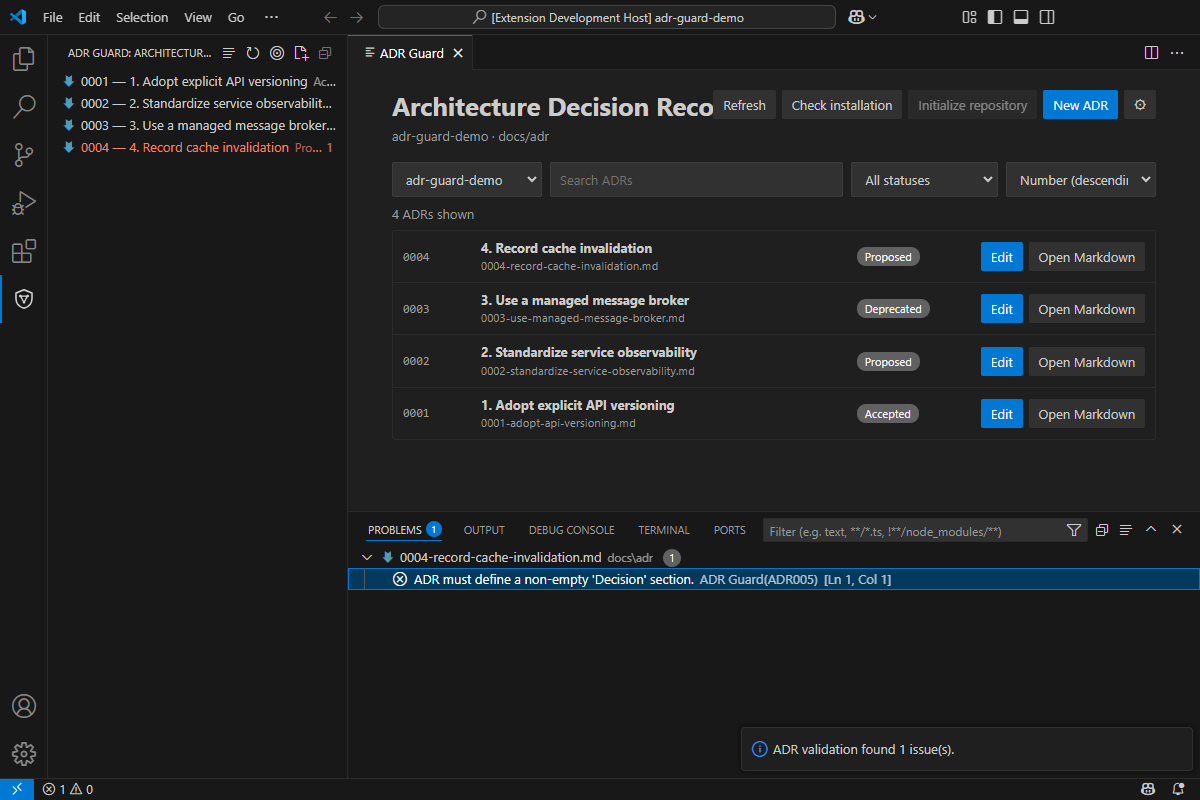Open the adr-guard-demo repository dropdown

pyautogui.click(x=467, y=180)
